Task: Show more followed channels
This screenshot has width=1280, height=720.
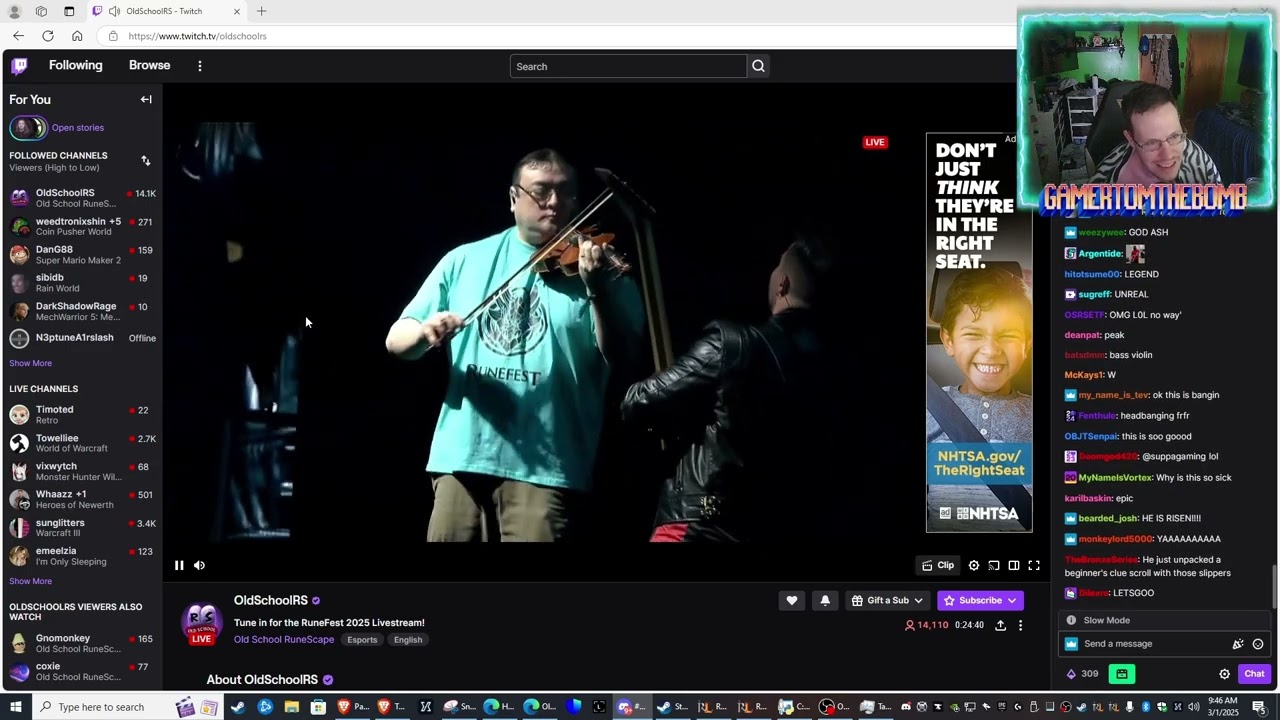Action: point(31,363)
